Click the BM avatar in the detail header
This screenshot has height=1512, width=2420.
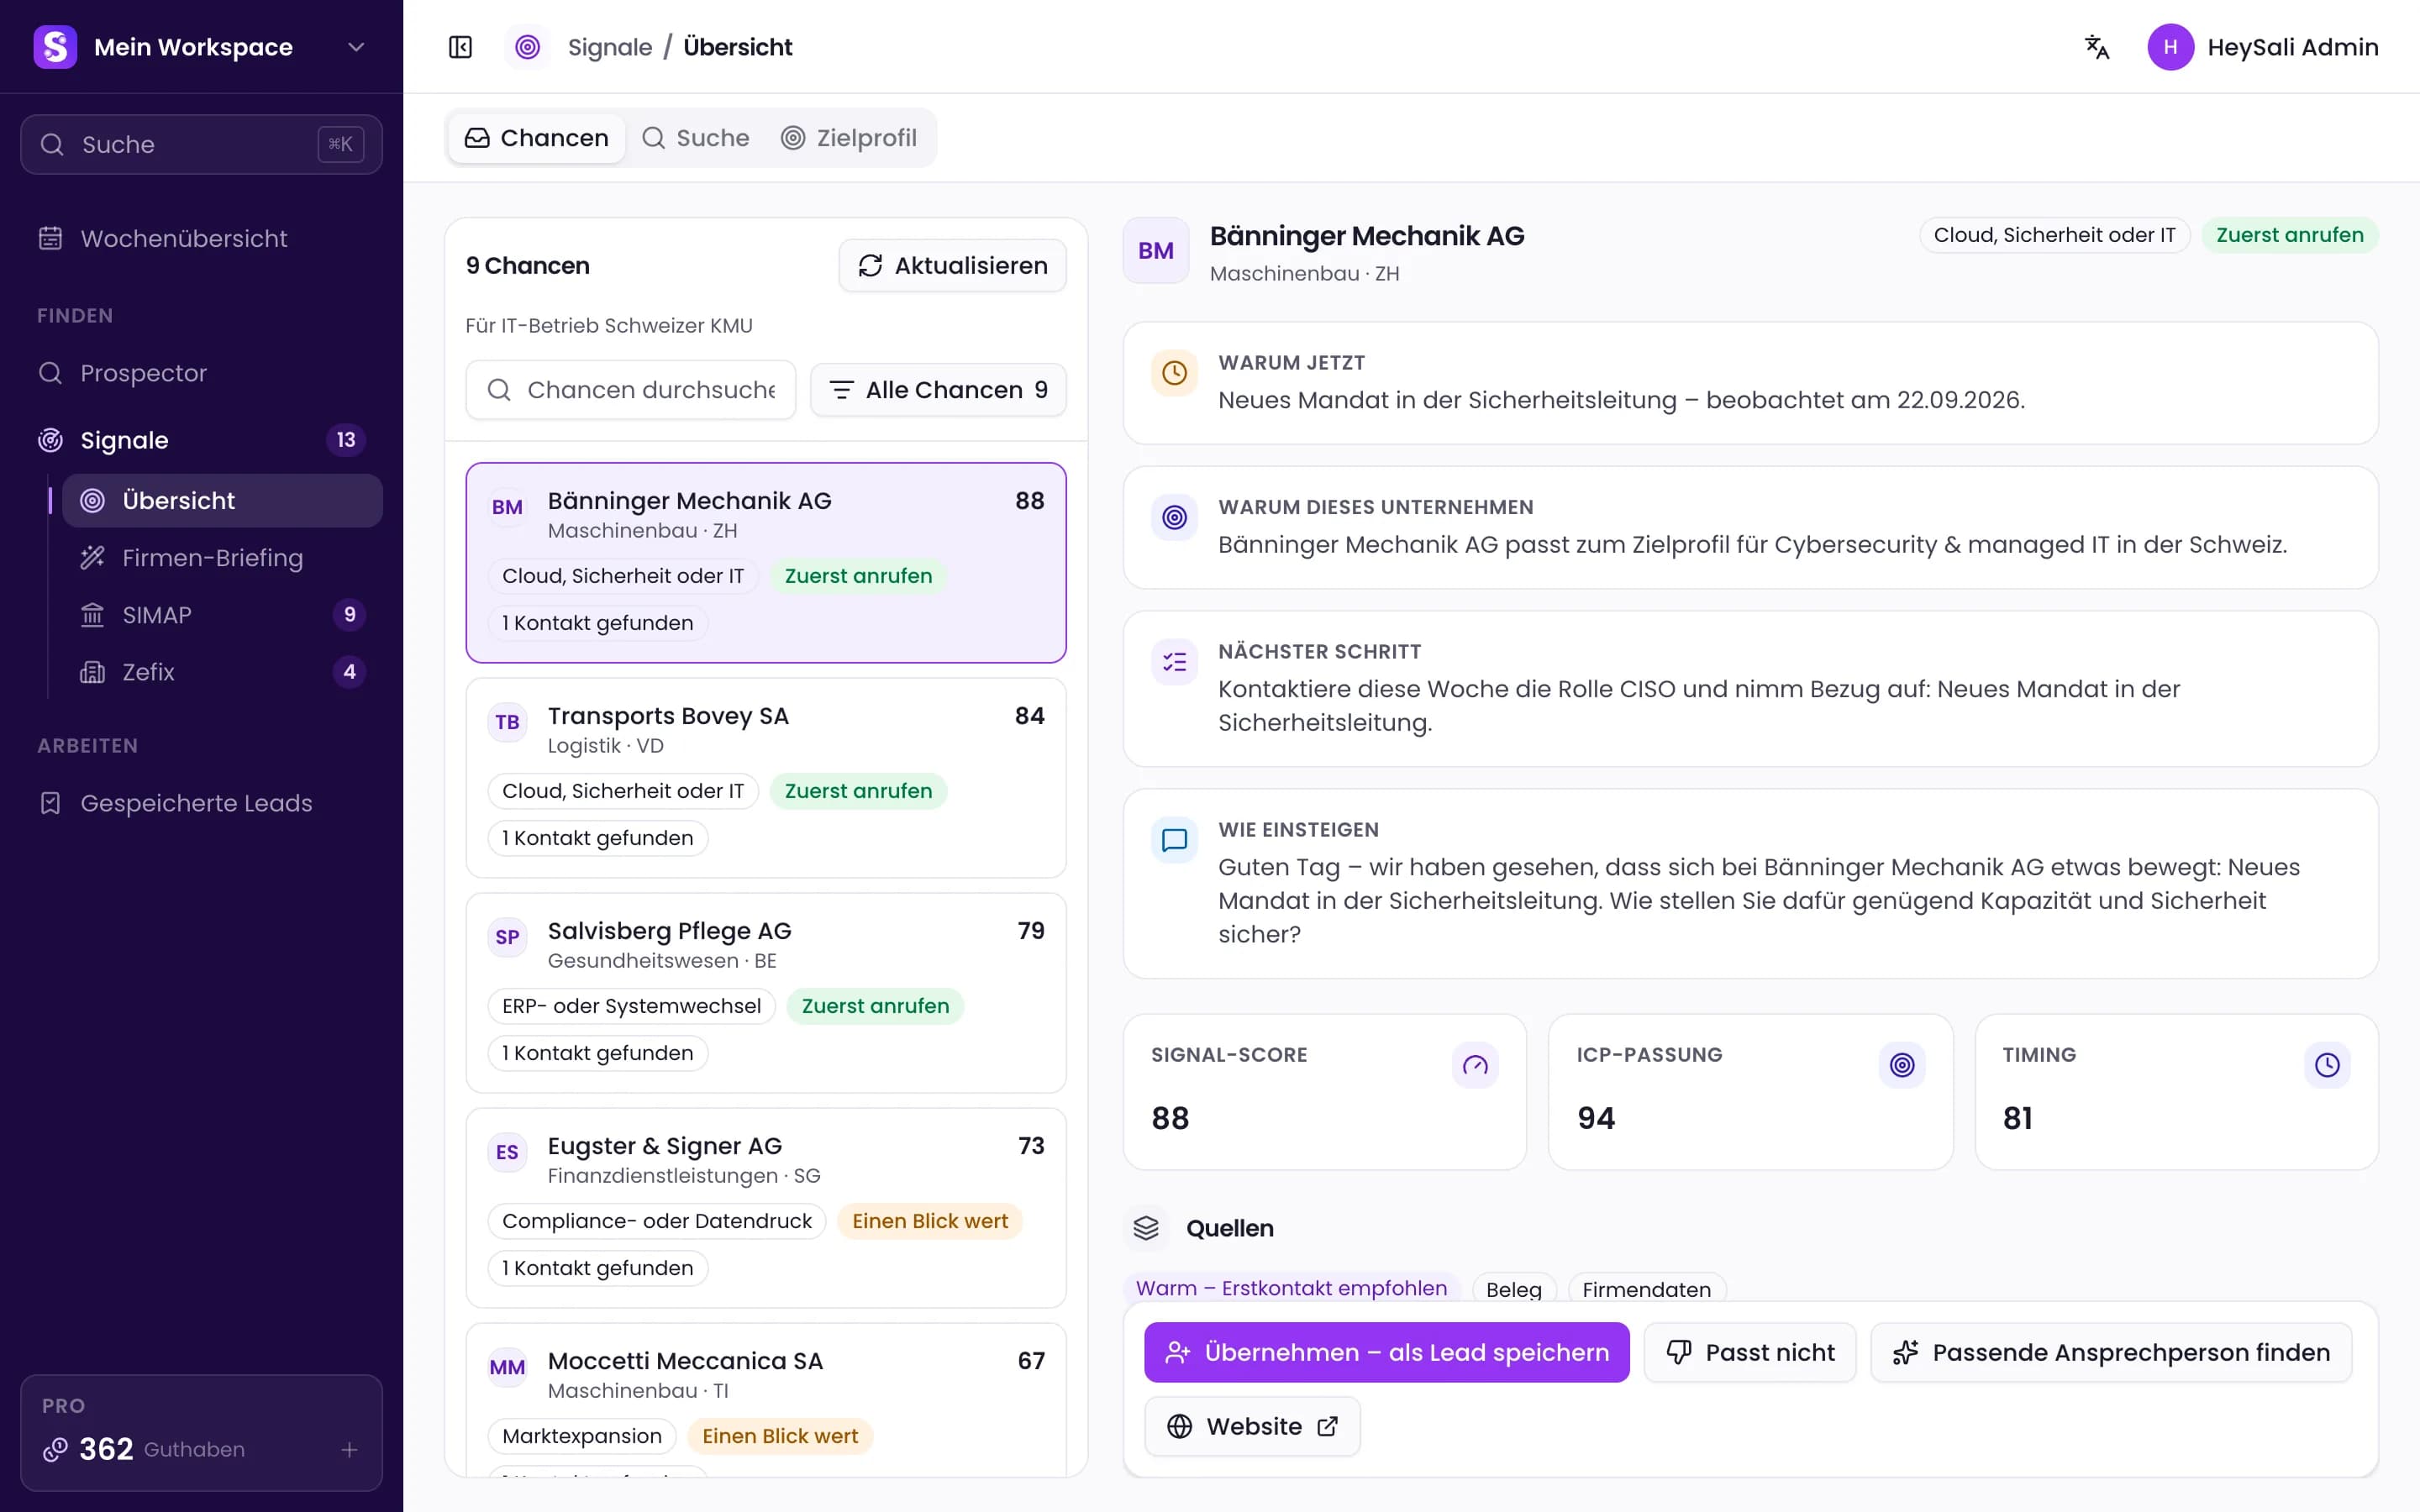[1156, 251]
